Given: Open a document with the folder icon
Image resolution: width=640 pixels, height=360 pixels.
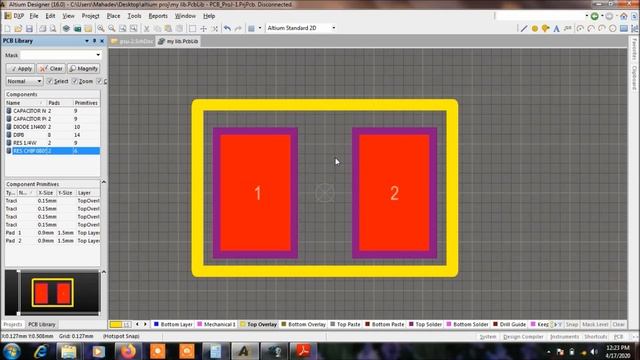Looking at the screenshot, I should (18, 29).
